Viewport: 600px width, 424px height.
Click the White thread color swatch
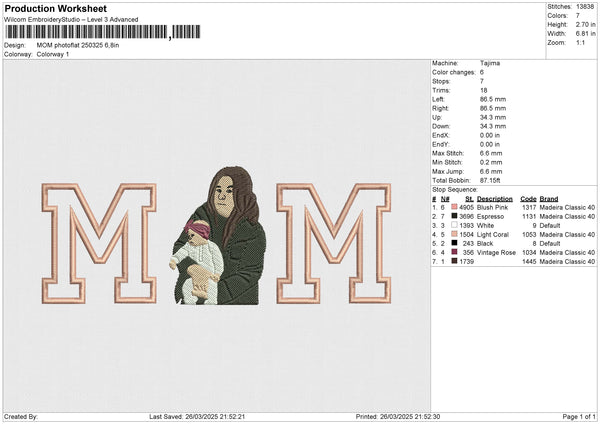tap(454, 225)
